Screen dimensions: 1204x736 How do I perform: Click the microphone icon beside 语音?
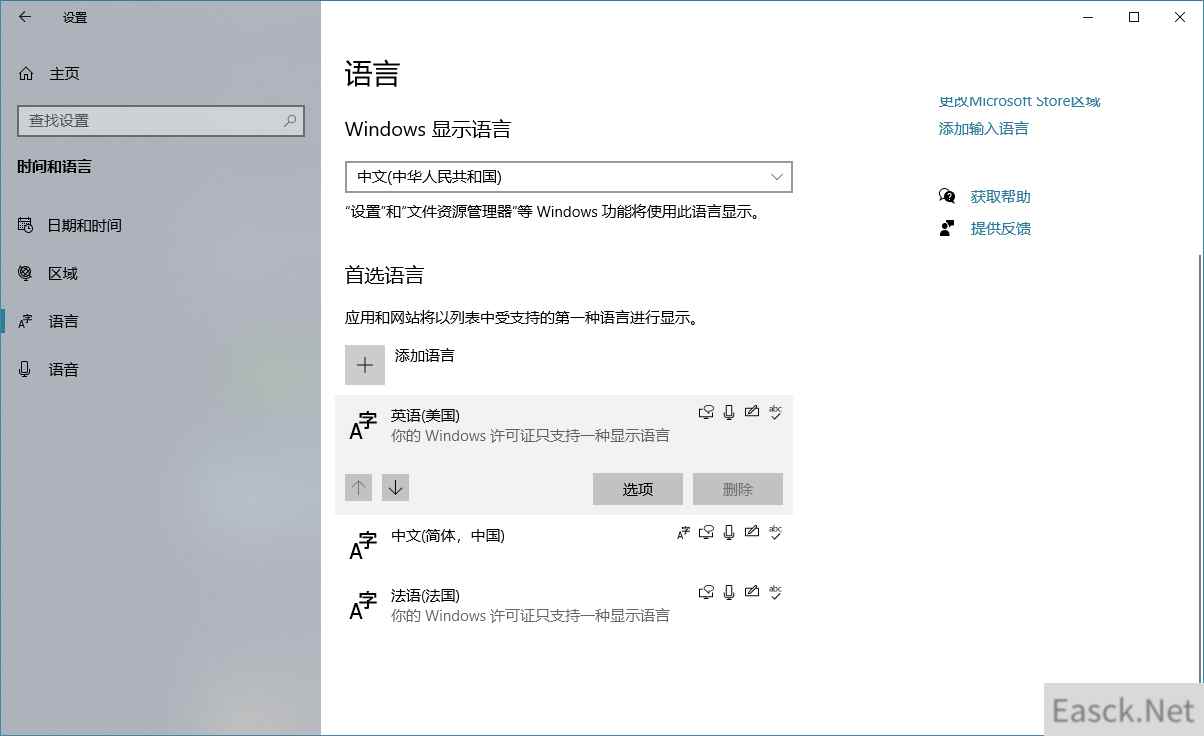pos(26,369)
